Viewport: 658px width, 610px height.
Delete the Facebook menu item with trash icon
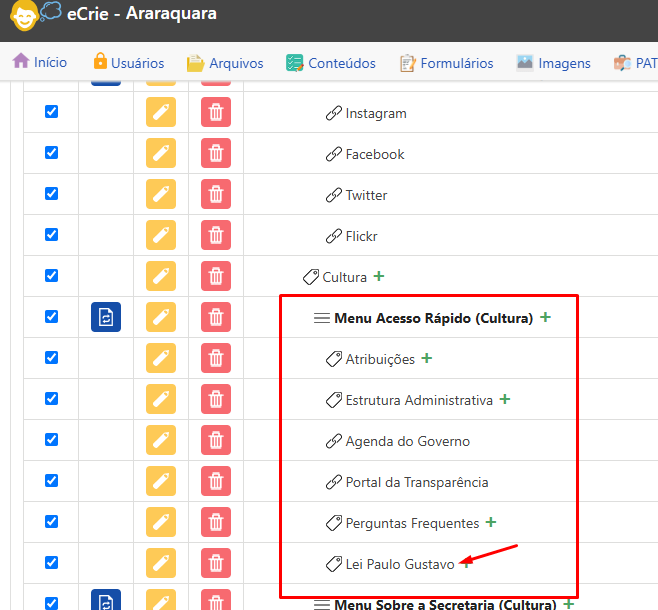[x=215, y=154]
